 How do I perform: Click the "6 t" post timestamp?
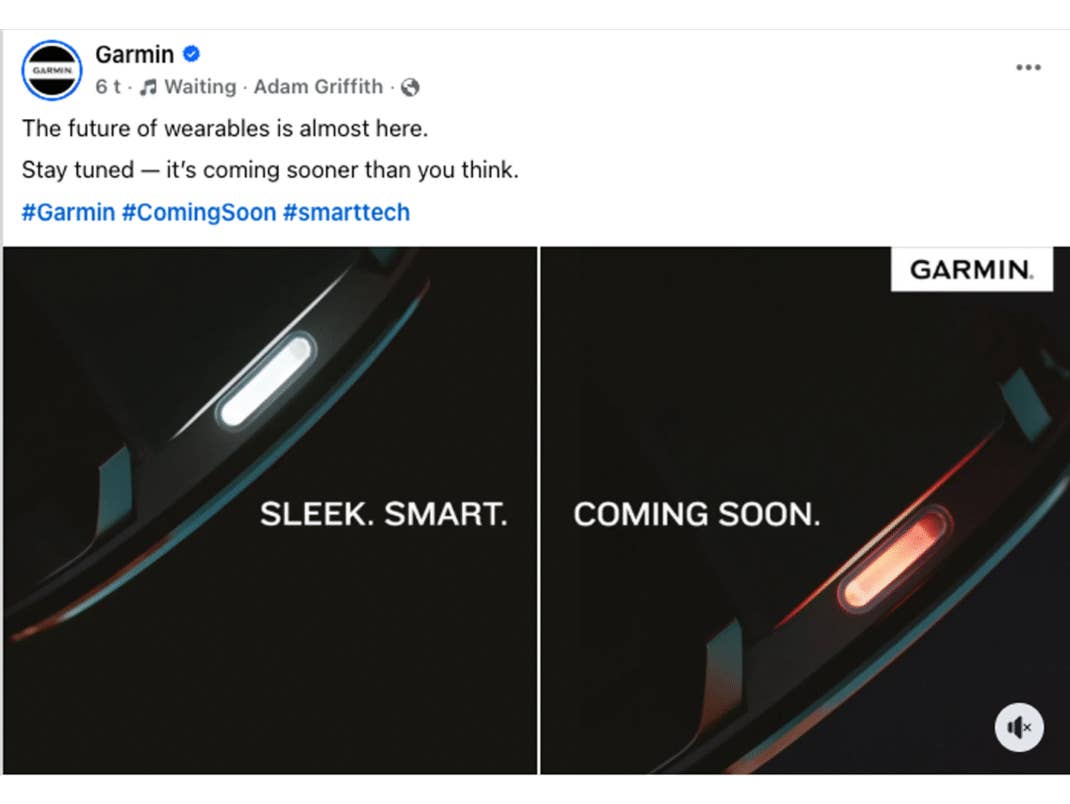107,87
